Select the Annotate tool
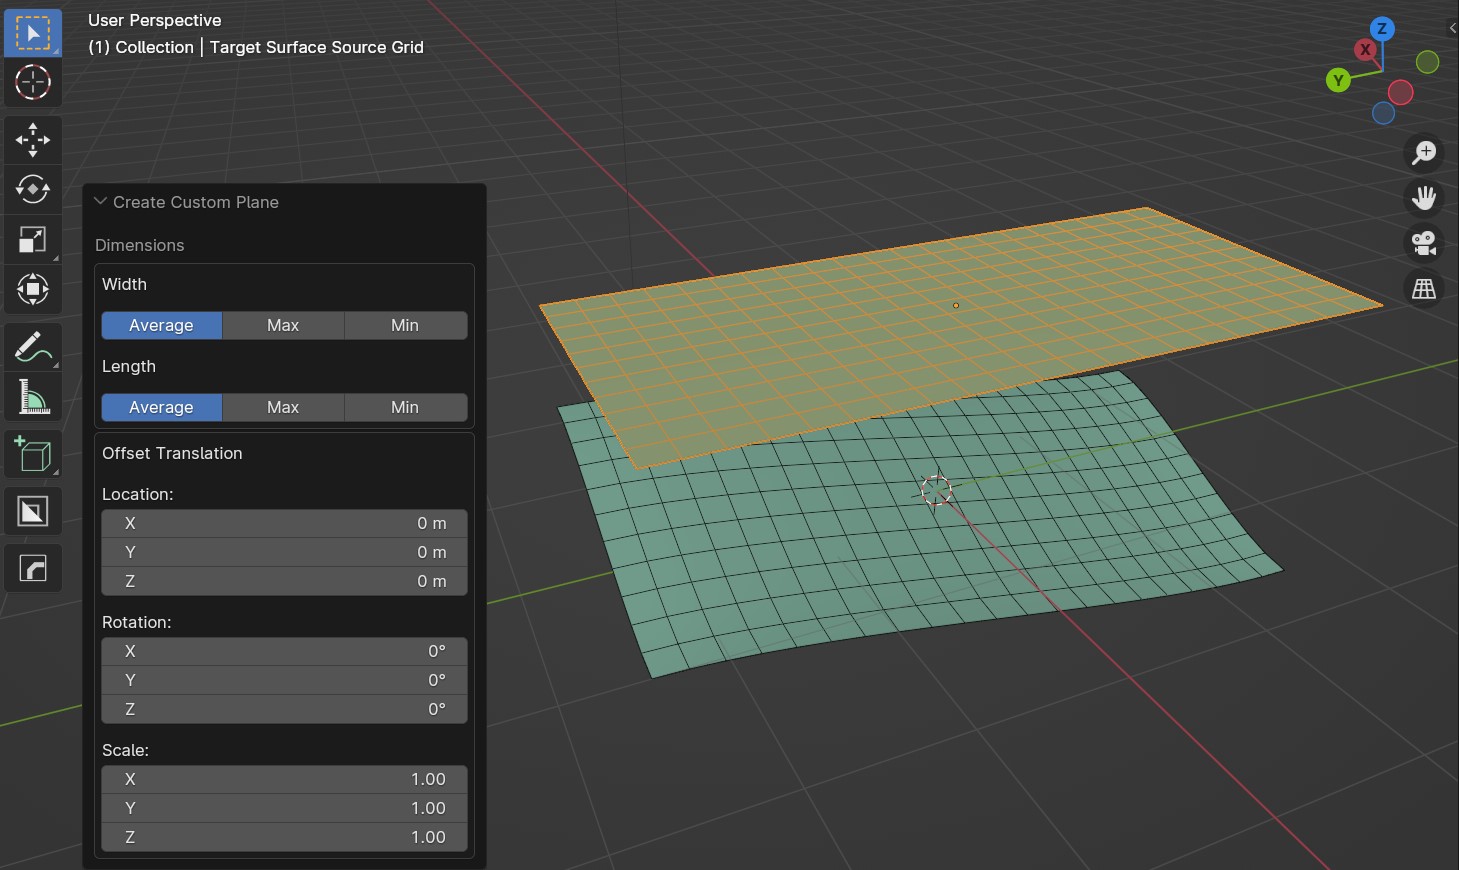Screen dimensions: 1459x870 point(33,347)
